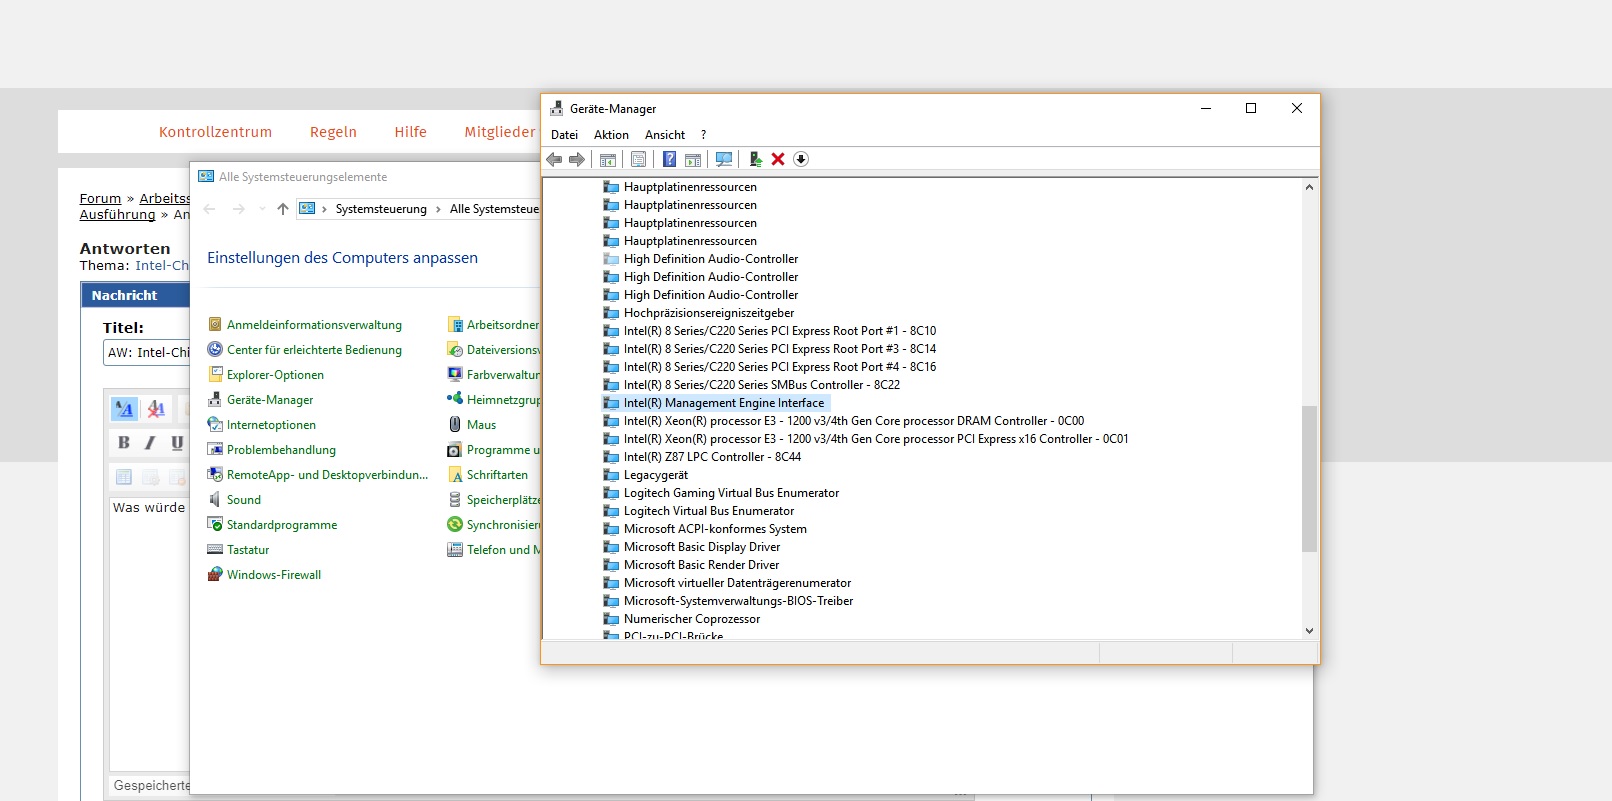Select PCI Express Root Port #4 - 8C16

(780, 367)
